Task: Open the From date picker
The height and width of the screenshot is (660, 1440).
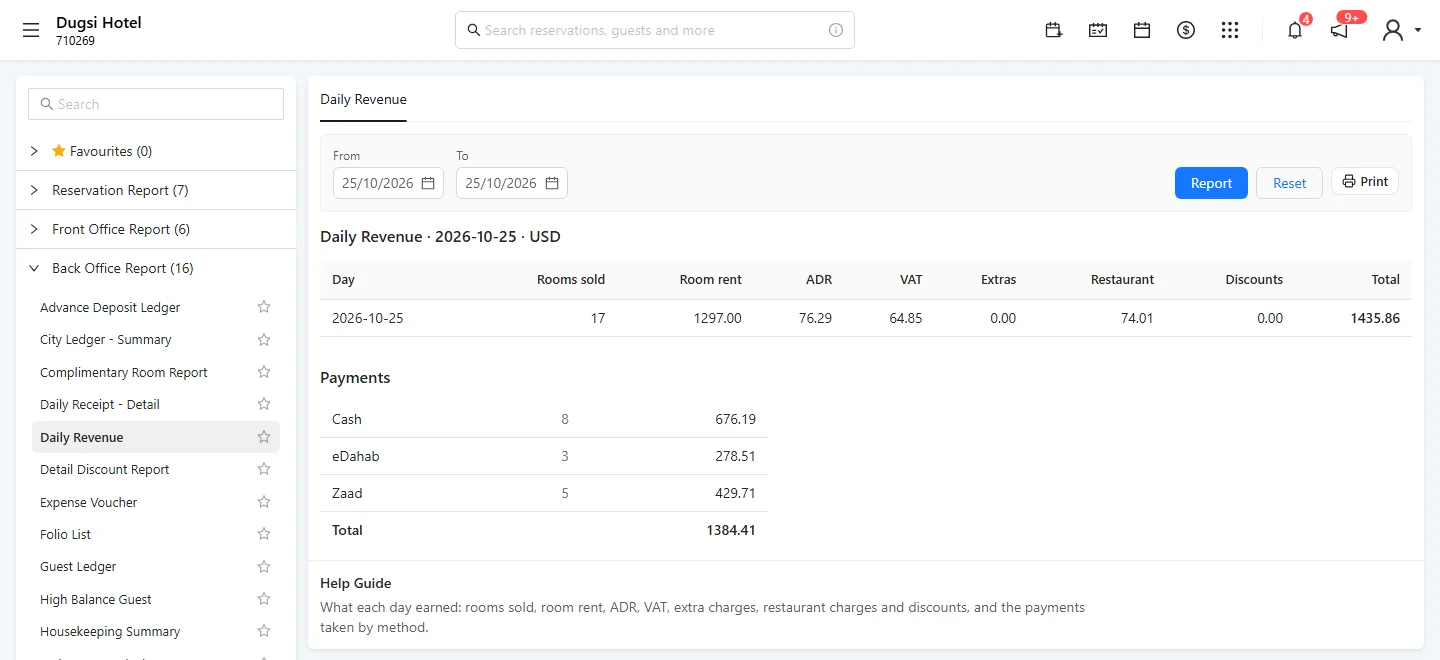Action: coord(388,183)
